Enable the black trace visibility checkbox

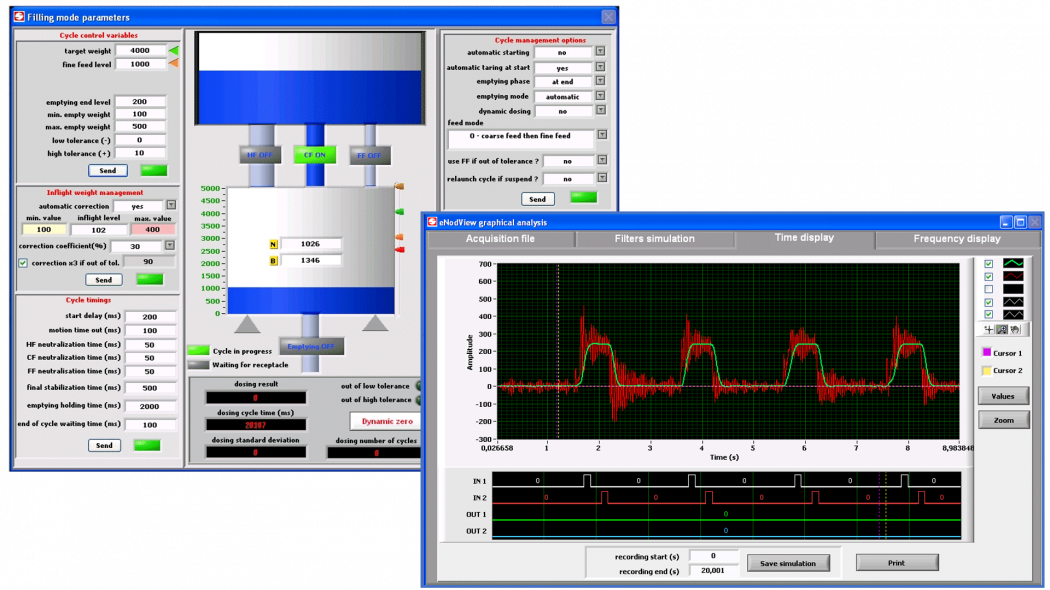pos(988,289)
